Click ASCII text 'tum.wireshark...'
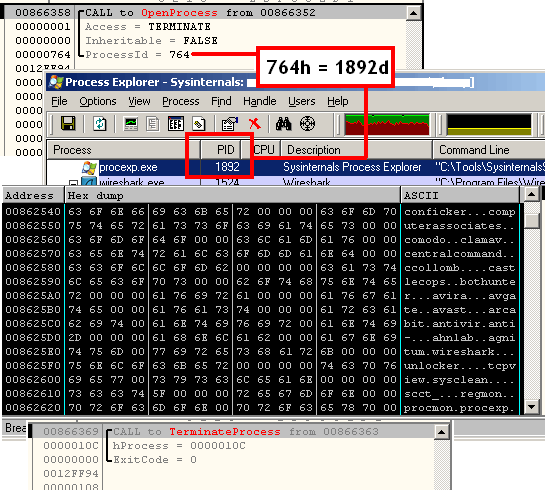 click(x=459, y=352)
